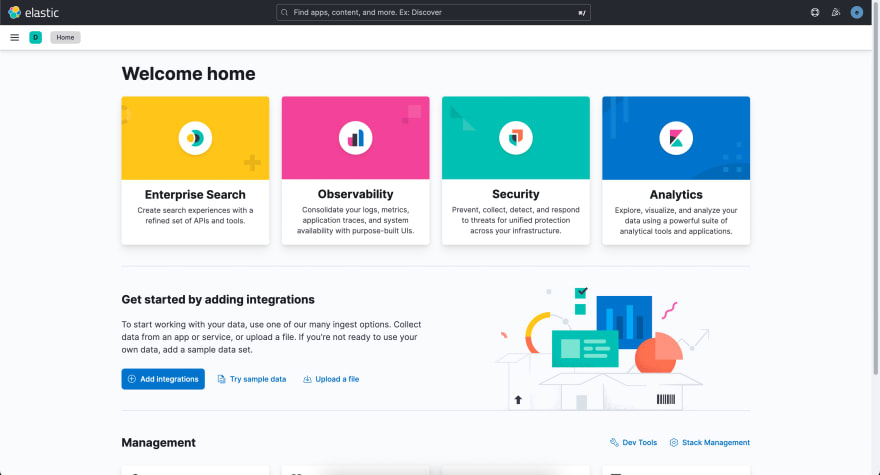Open the Enterprise Search card title
Screen dimensions: 880x475
point(195,194)
